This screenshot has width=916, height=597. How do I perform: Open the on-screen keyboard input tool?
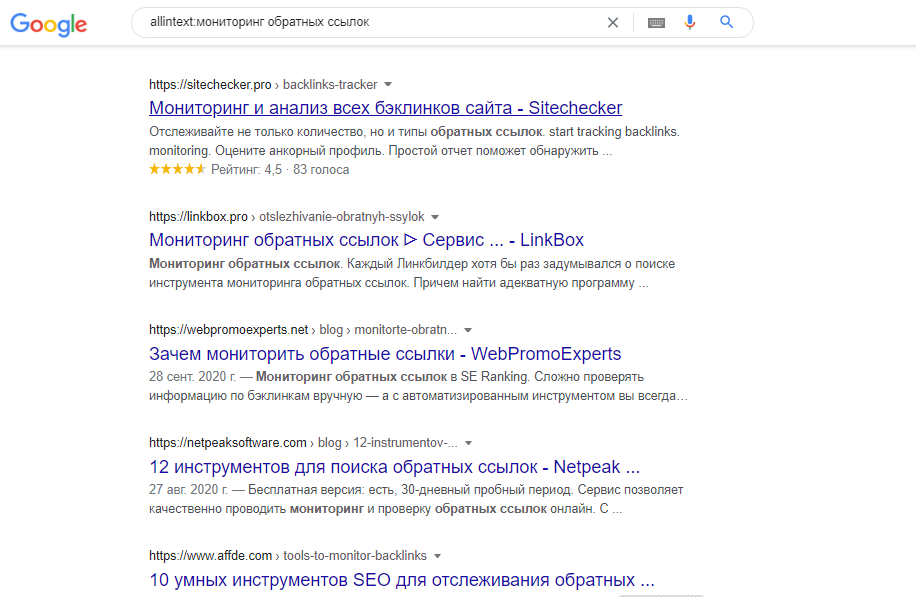point(656,23)
